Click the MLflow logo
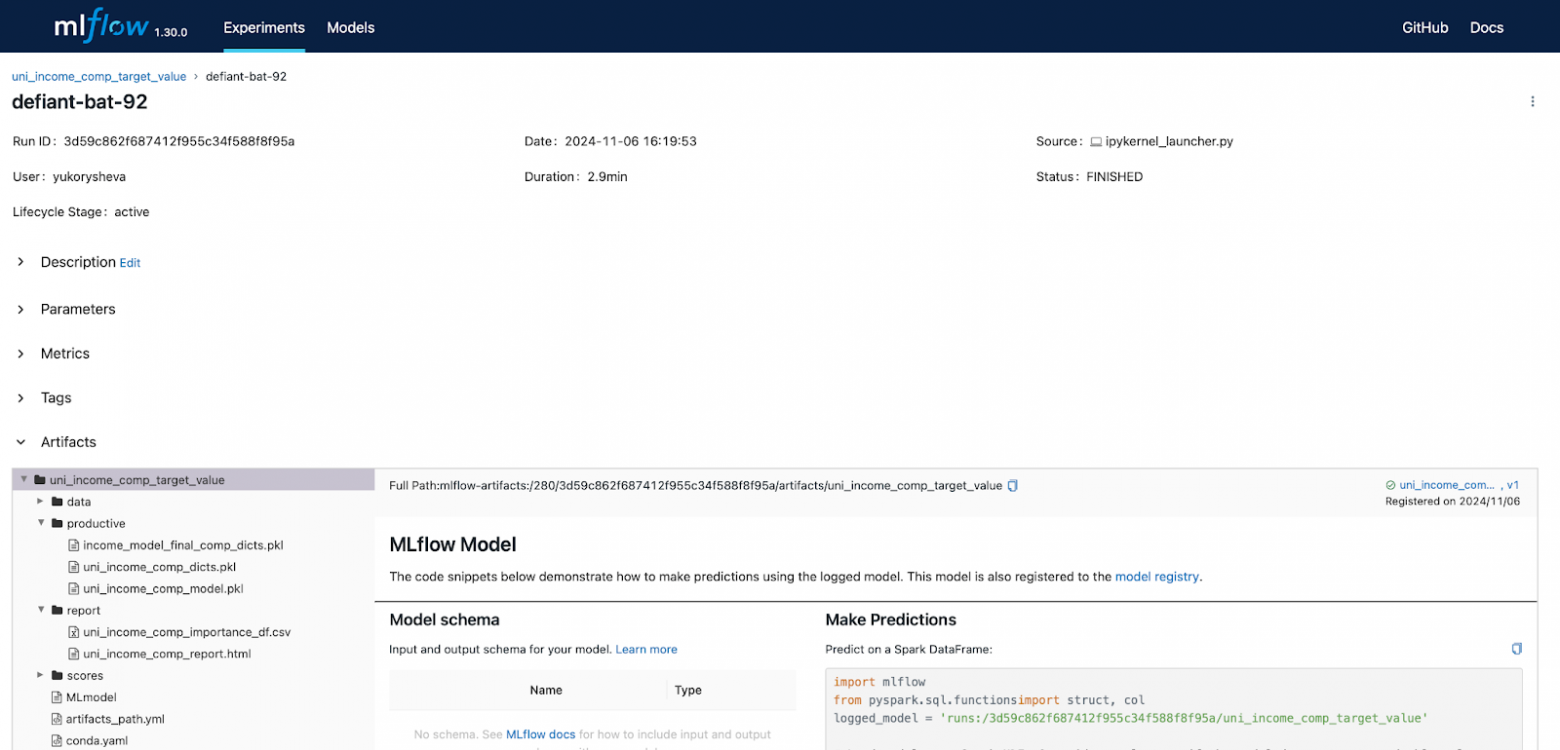Viewport: 1560px width, 750px height. click(100, 28)
